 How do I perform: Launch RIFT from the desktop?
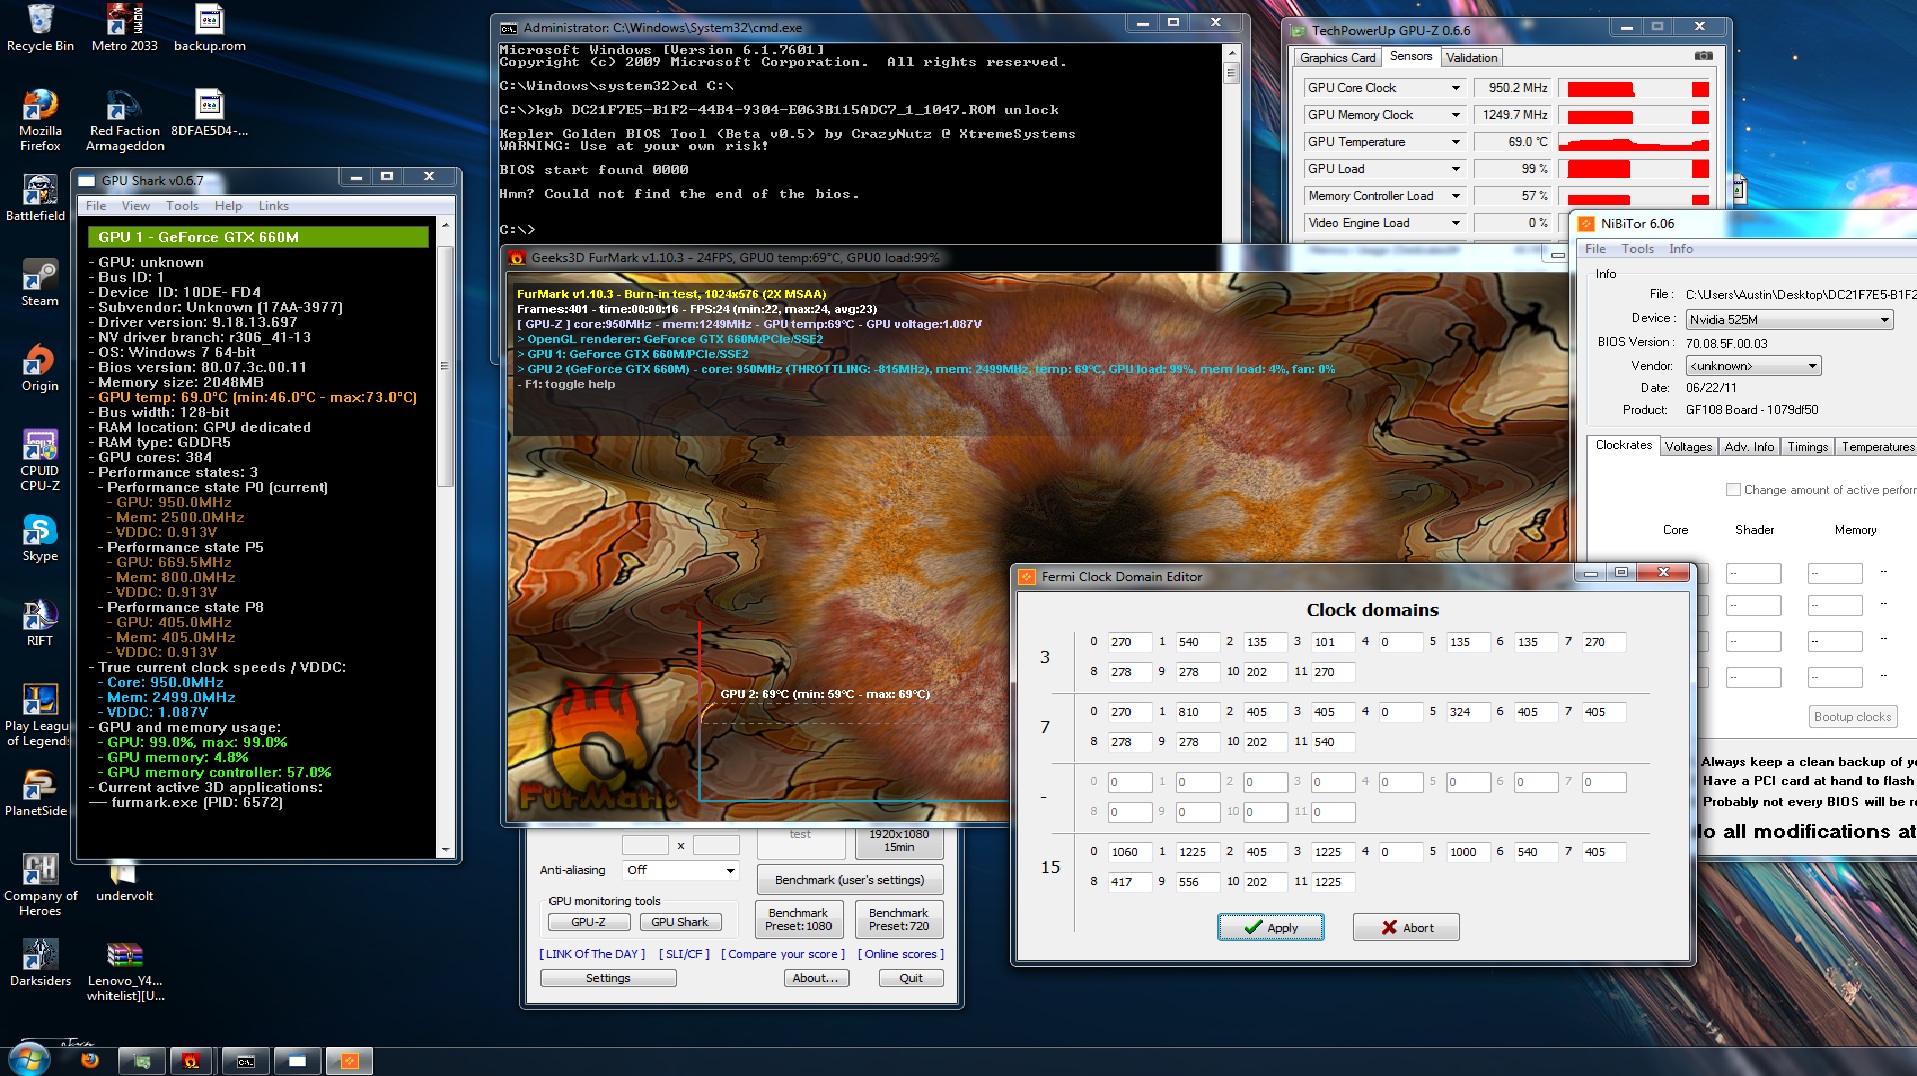click(x=40, y=623)
